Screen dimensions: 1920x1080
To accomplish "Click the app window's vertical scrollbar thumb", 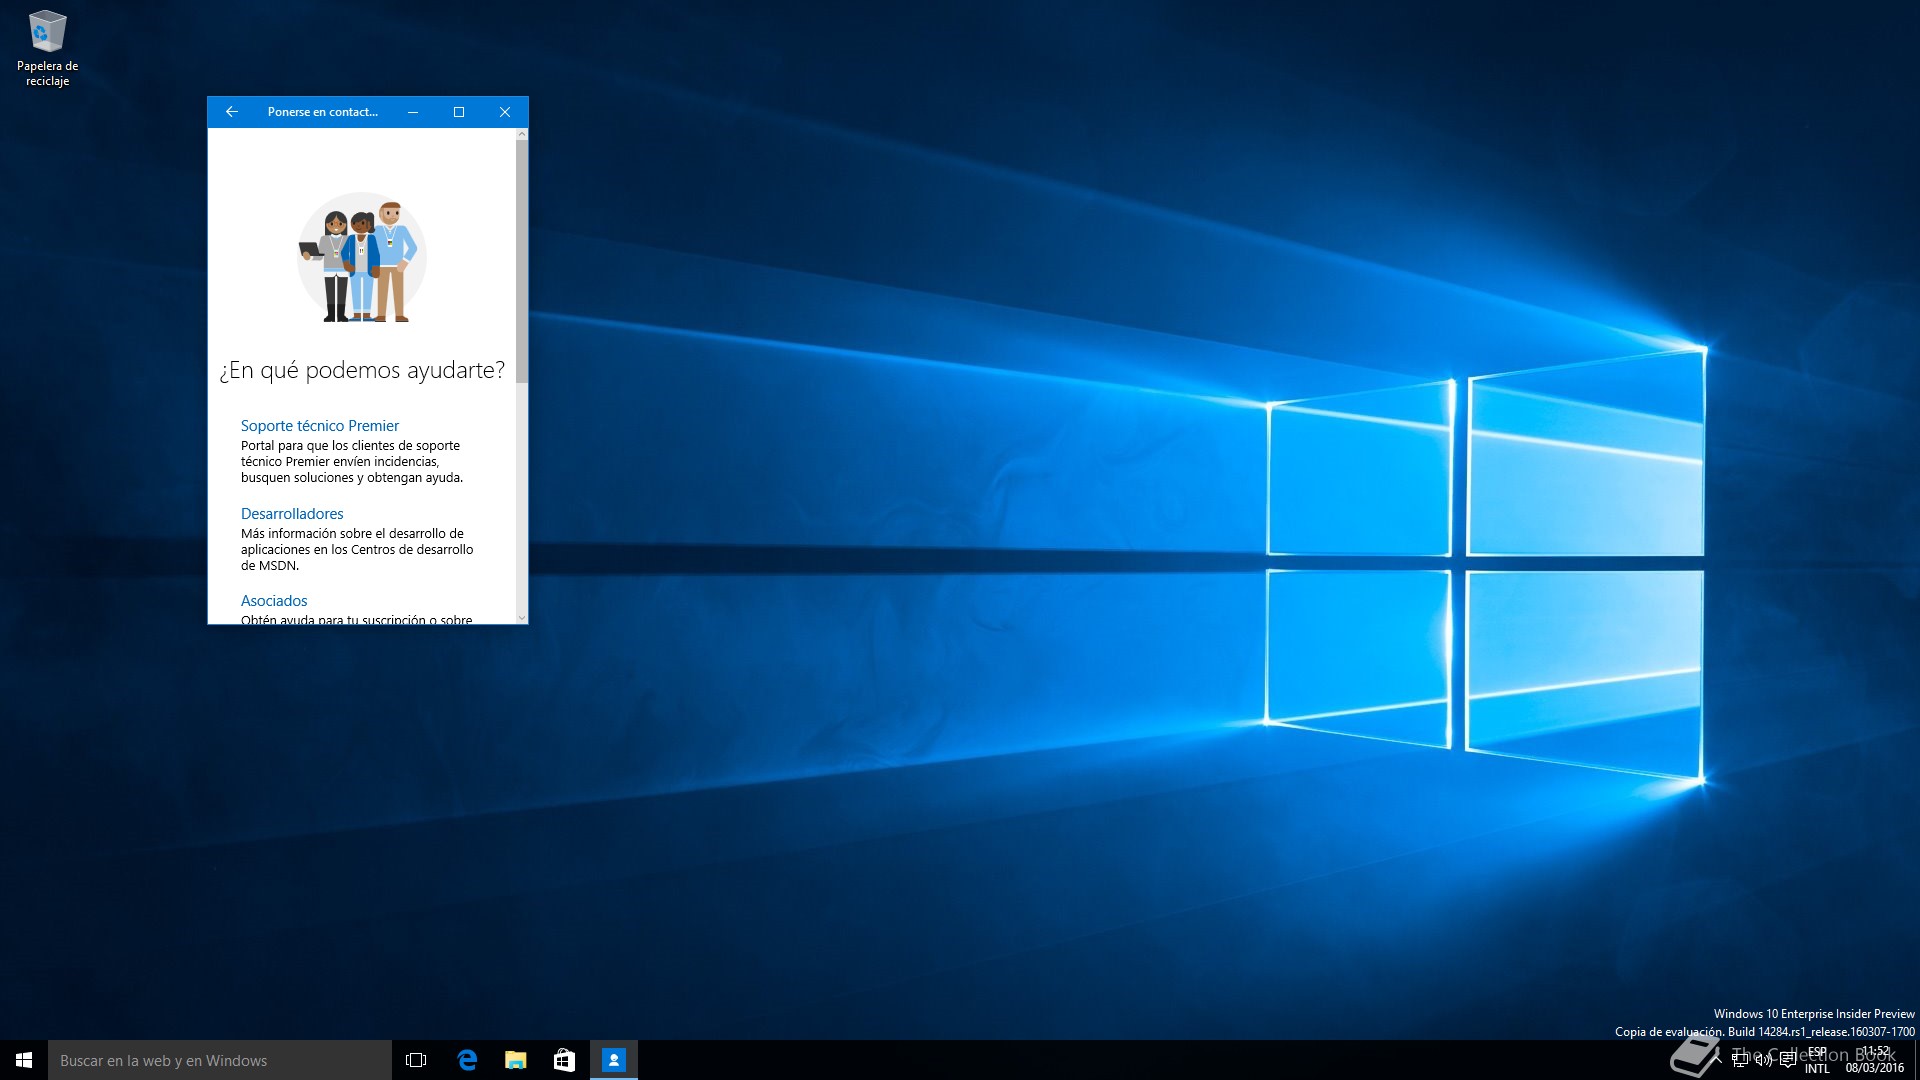I will point(522,260).
